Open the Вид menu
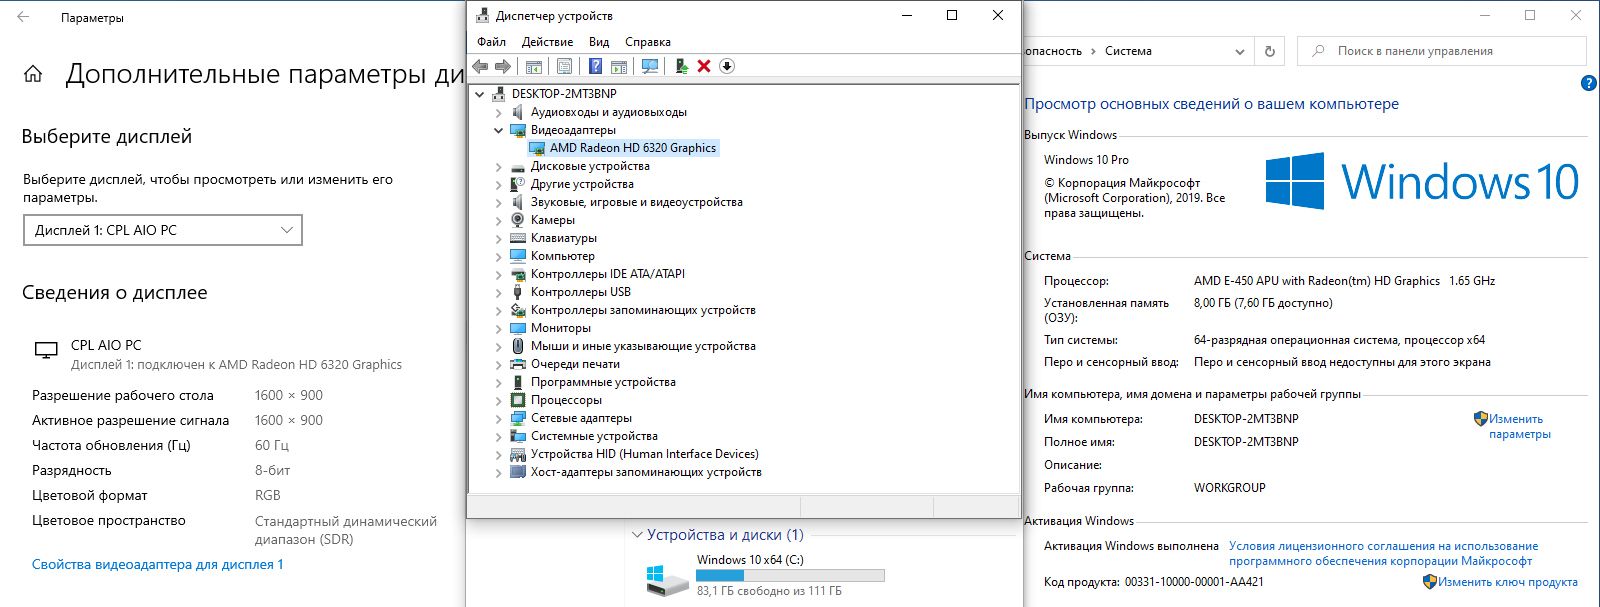The height and width of the screenshot is (607, 1600). pyautogui.click(x=599, y=42)
